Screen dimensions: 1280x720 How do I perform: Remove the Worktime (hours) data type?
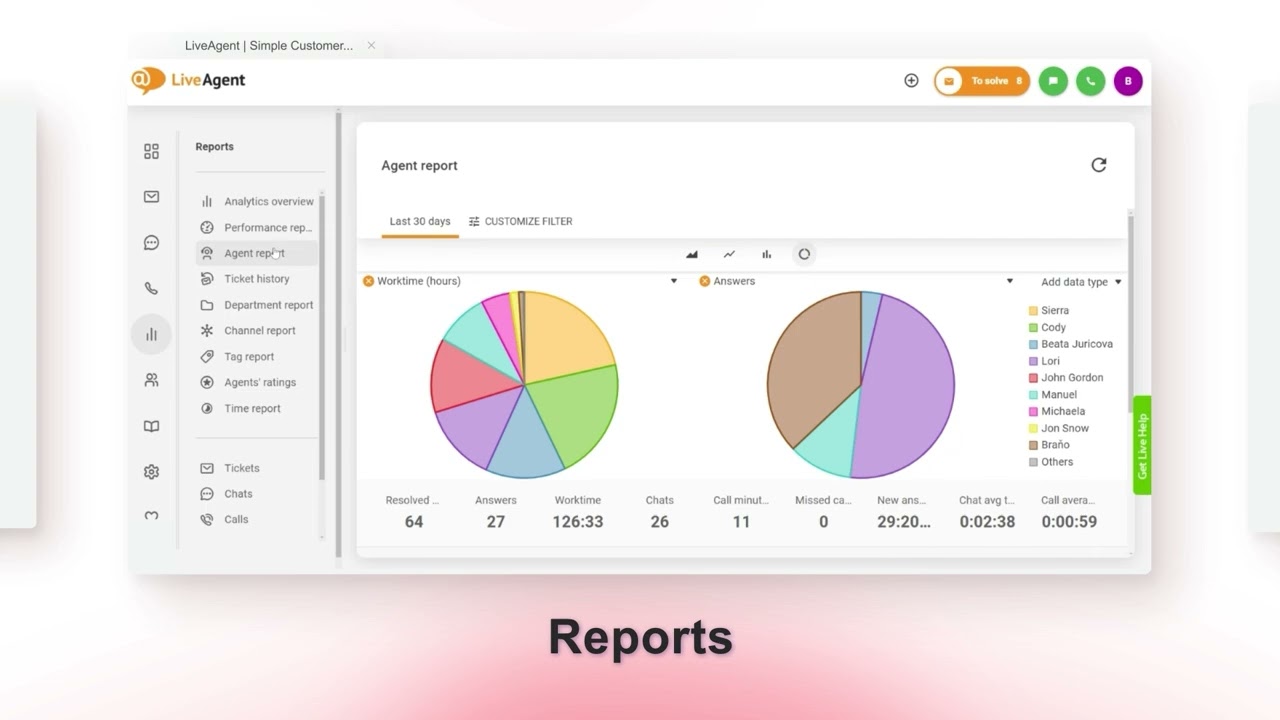(369, 281)
